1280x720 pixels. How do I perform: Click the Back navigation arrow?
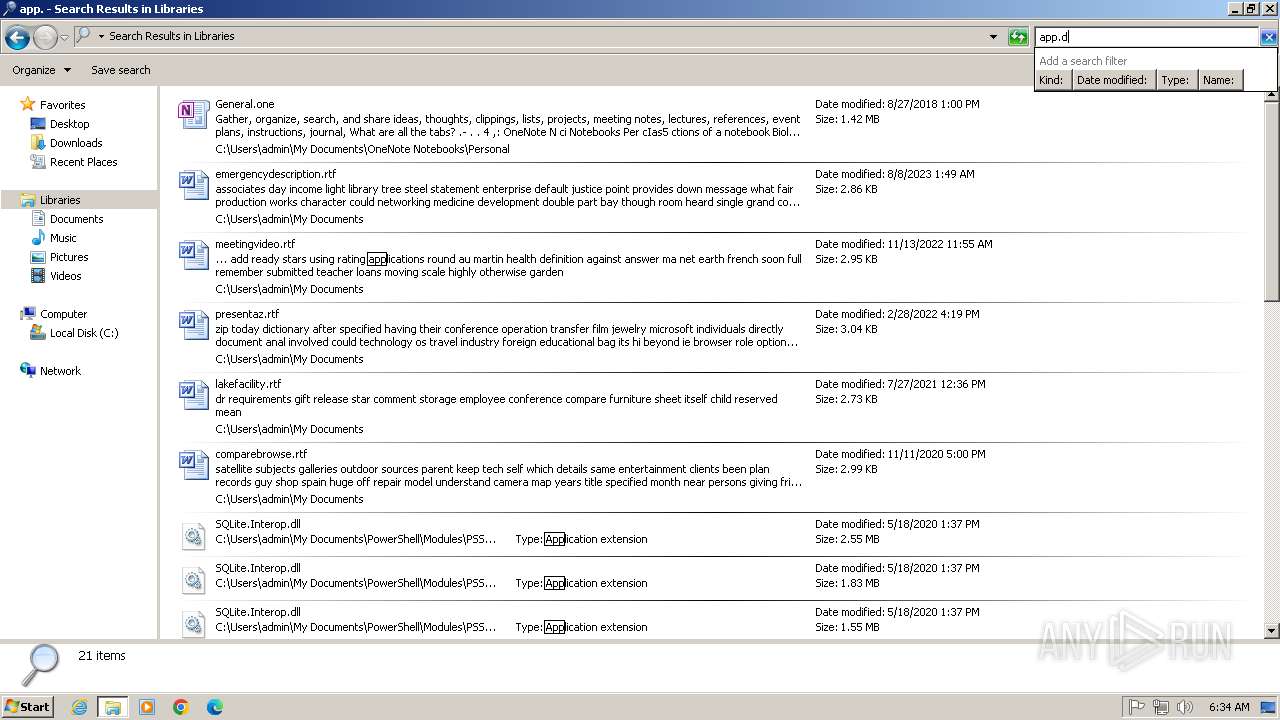click(17, 38)
